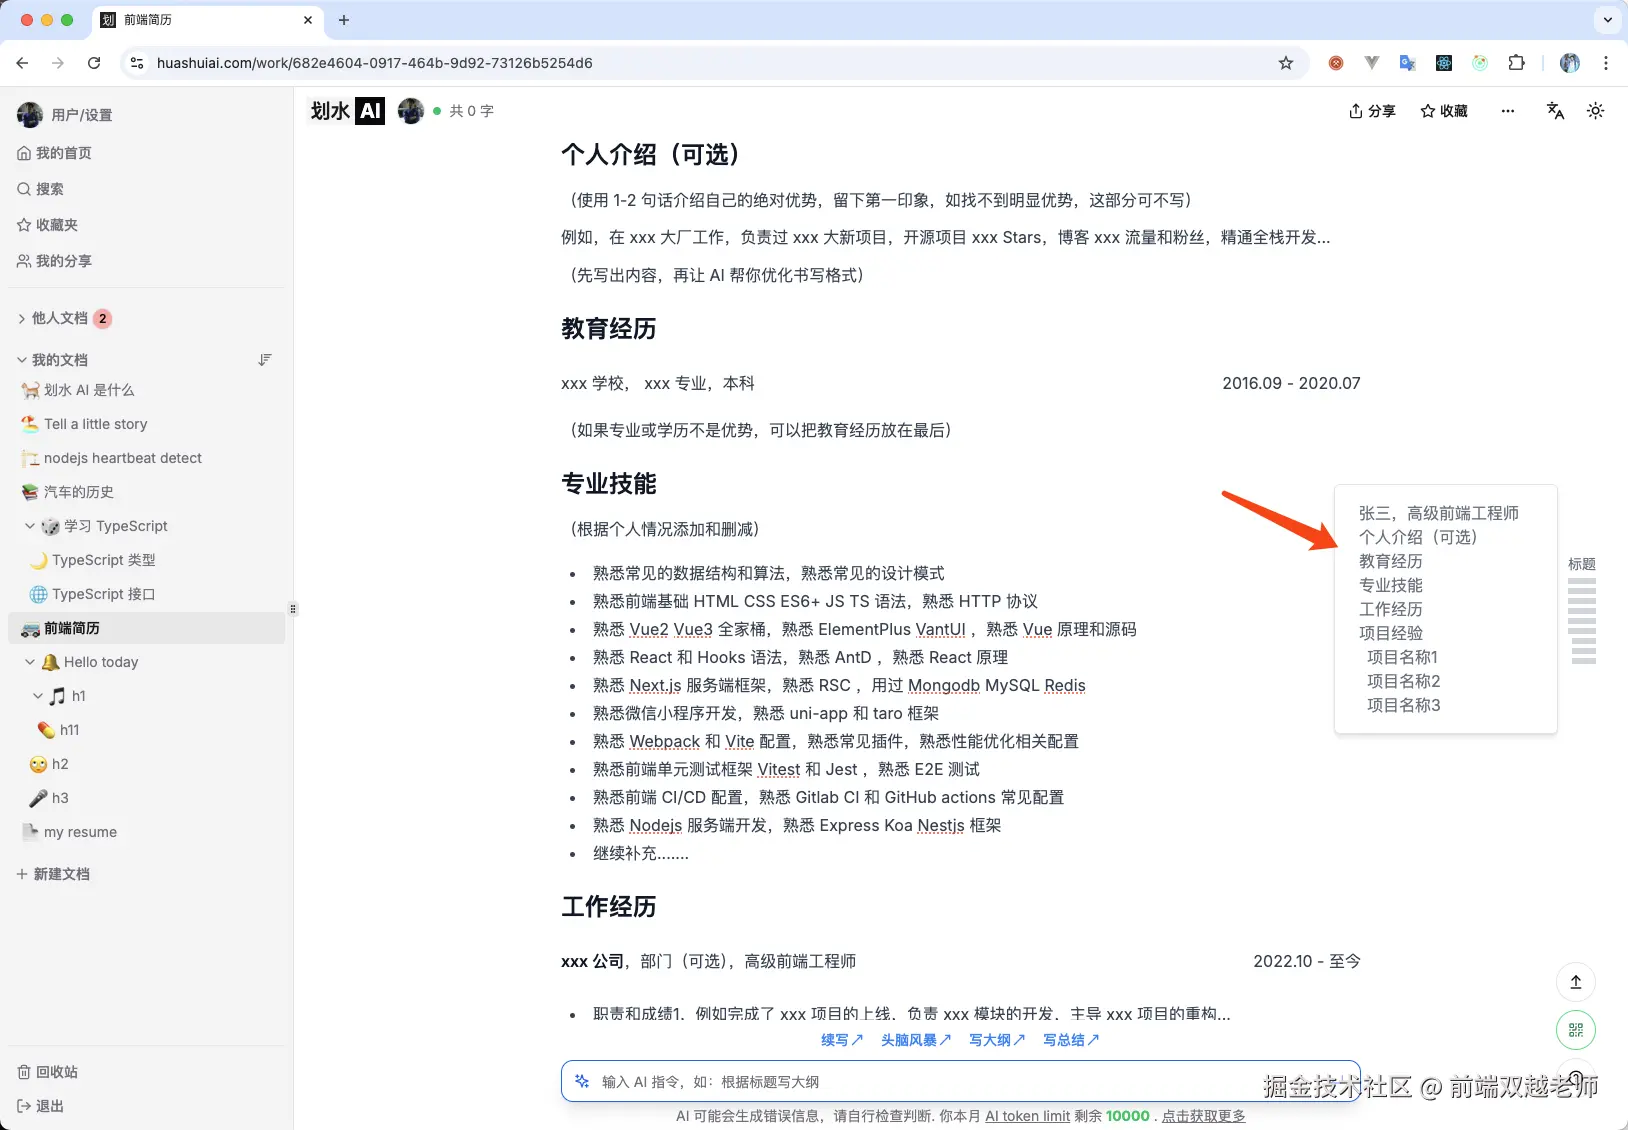The image size is (1628, 1130).
Task: Collapse the 我的文档 section
Action: [x=22, y=360]
